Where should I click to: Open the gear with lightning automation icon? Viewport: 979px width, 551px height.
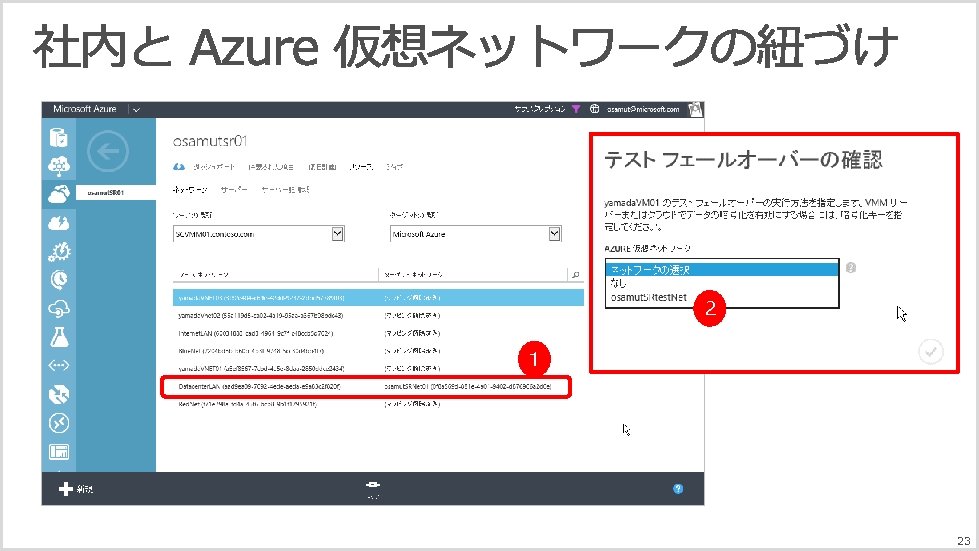59,251
